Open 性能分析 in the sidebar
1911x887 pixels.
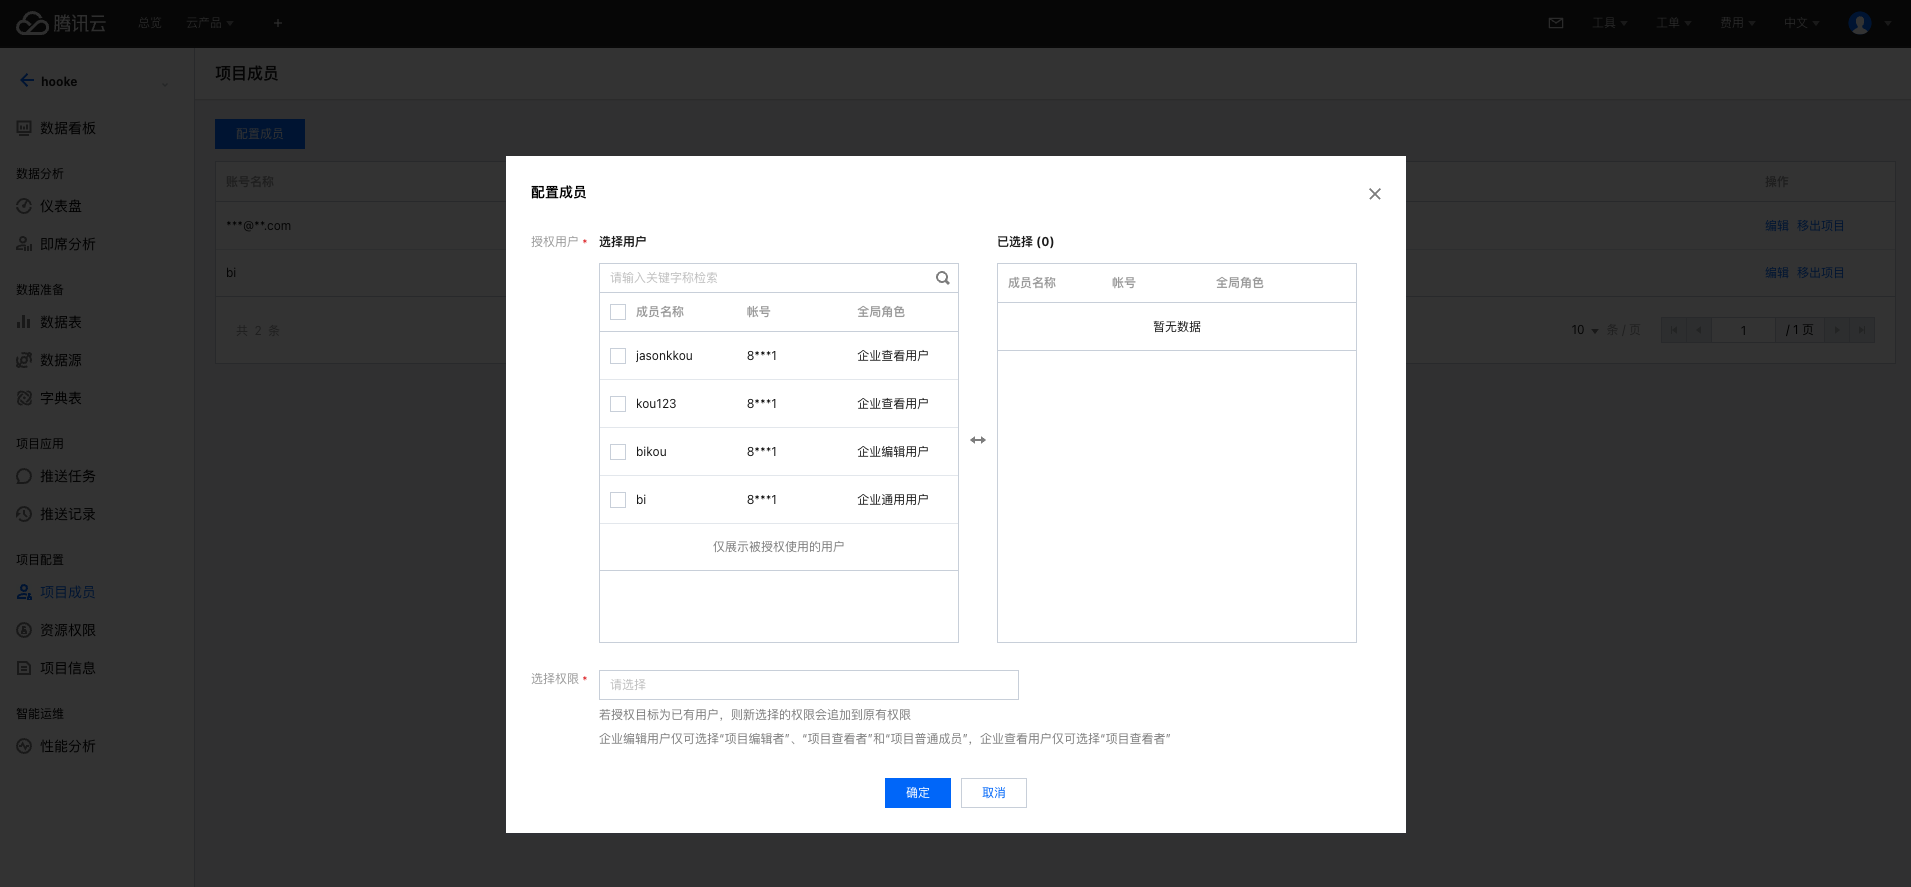coord(68,746)
